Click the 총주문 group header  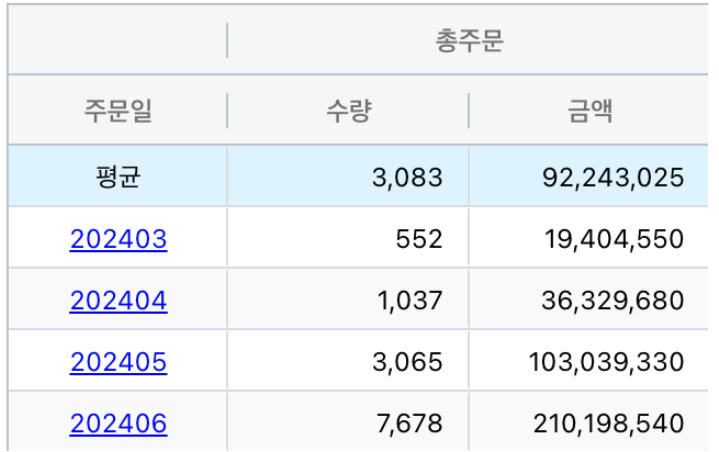tap(469, 40)
